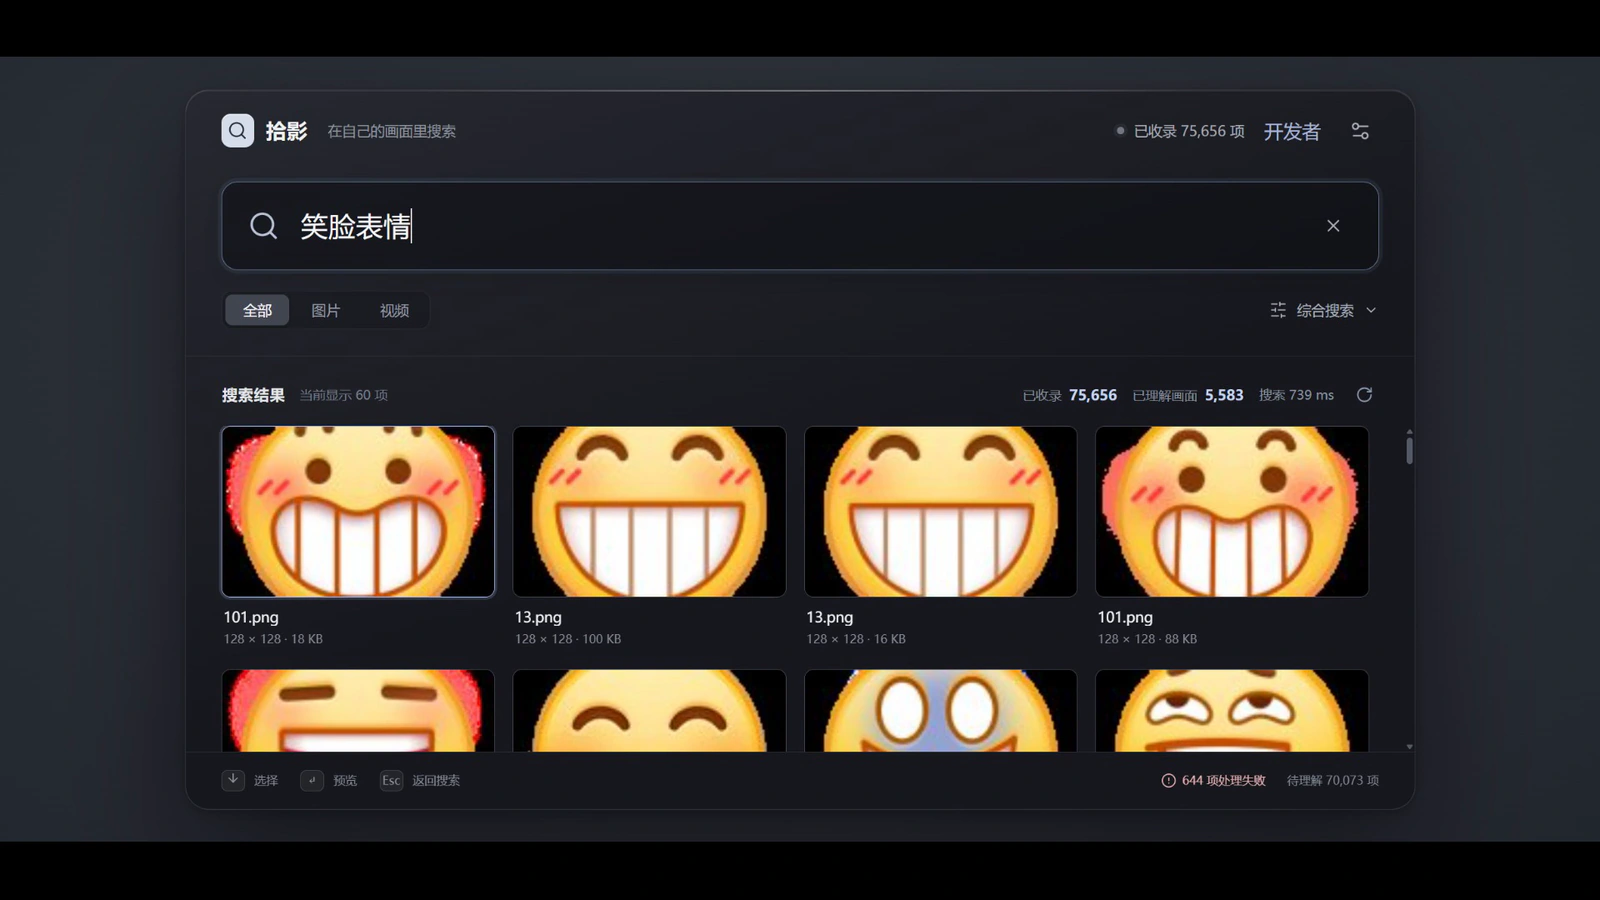
Task: Open the 开发者 link
Action: point(1292,131)
